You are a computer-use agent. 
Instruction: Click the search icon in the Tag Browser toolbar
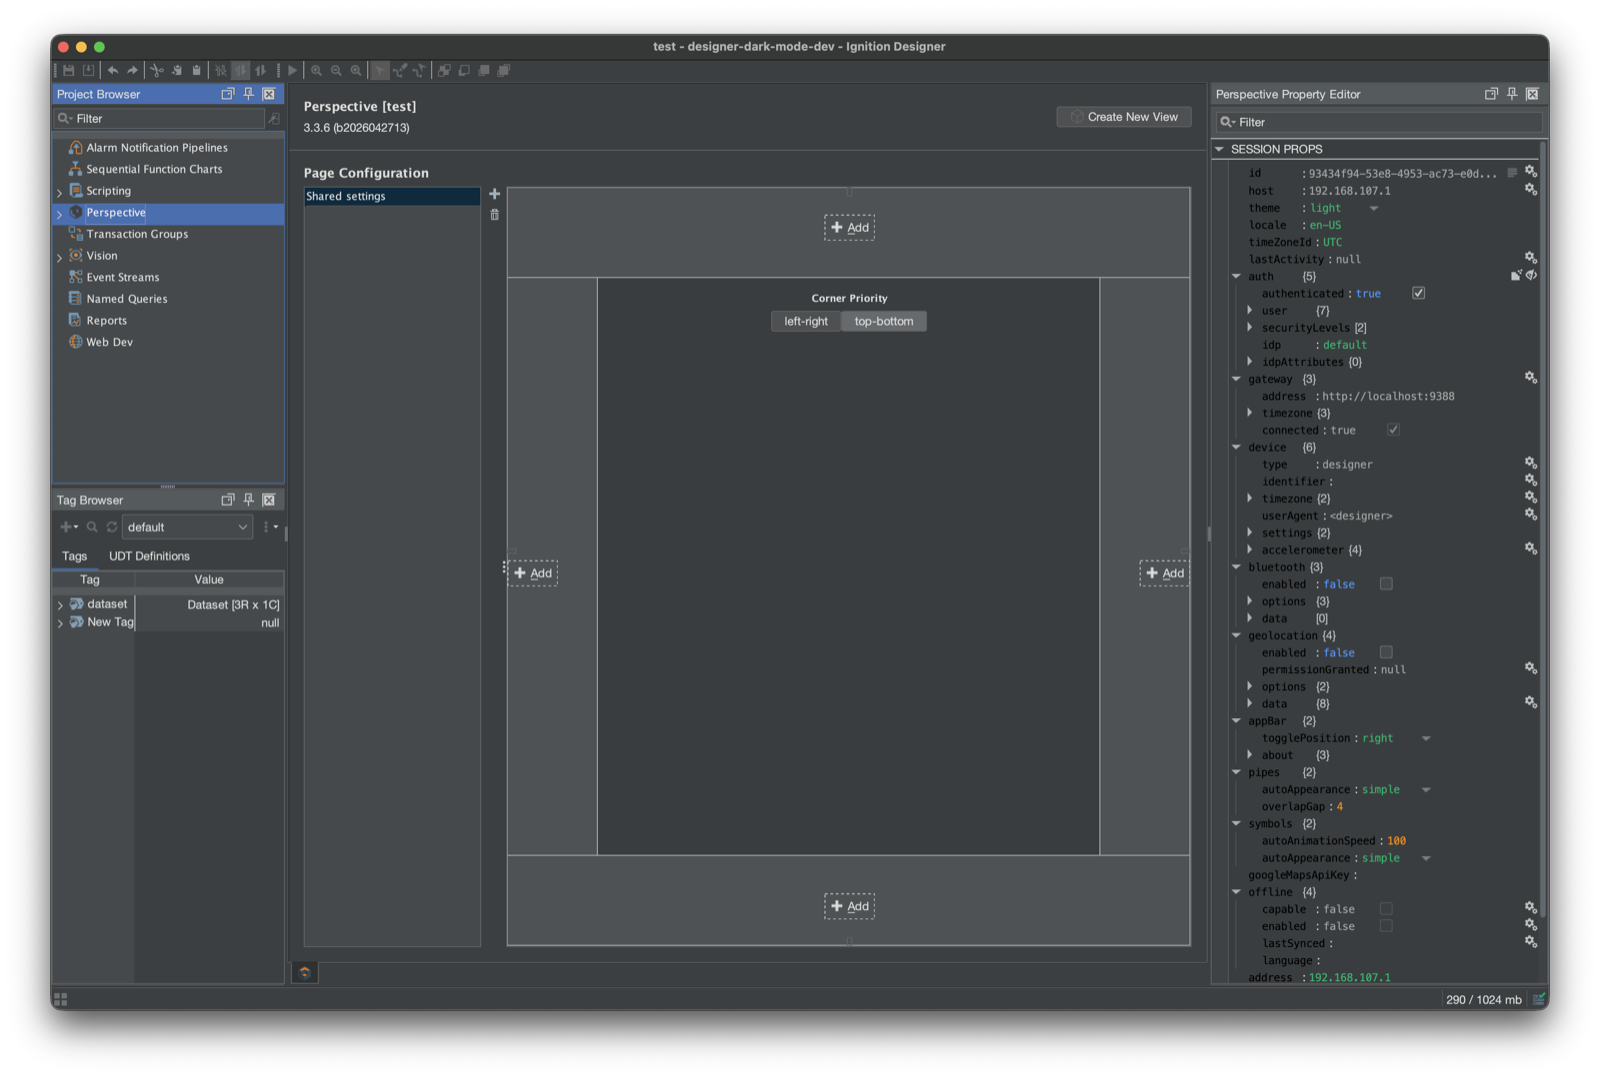[92, 527]
